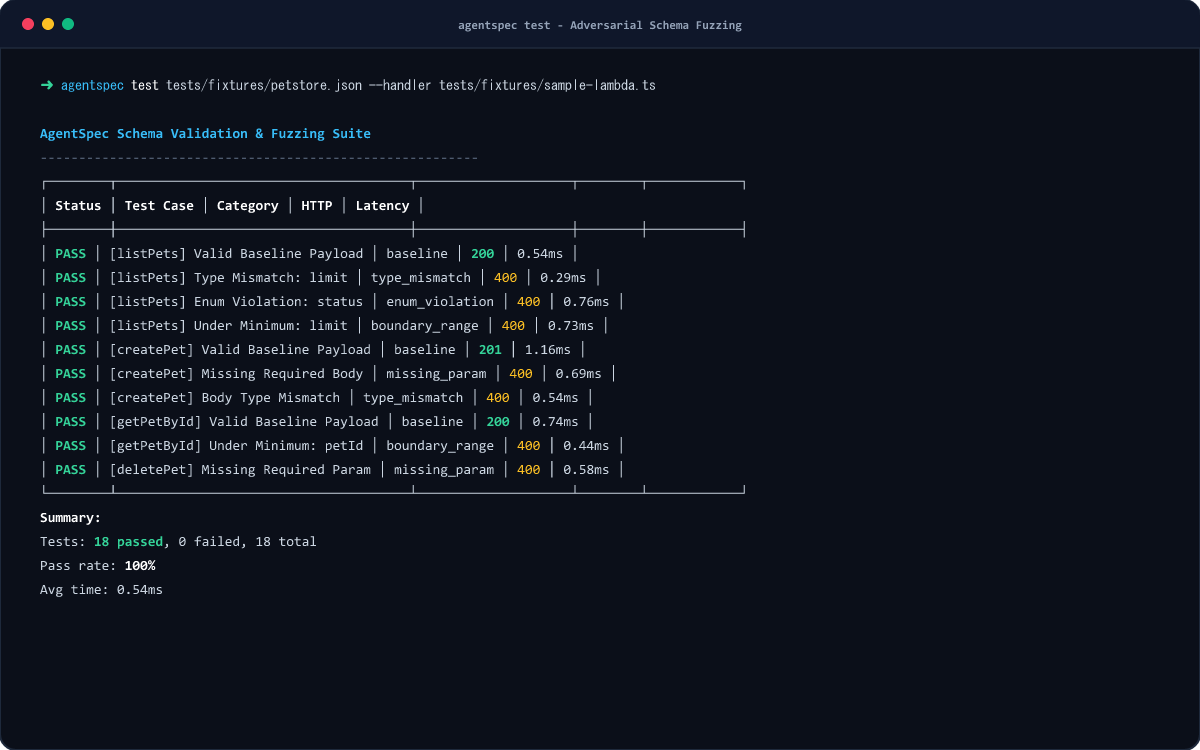This screenshot has width=1200, height=750.
Task: Click the '0 failed' text in summary
Action: tap(209, 542)
